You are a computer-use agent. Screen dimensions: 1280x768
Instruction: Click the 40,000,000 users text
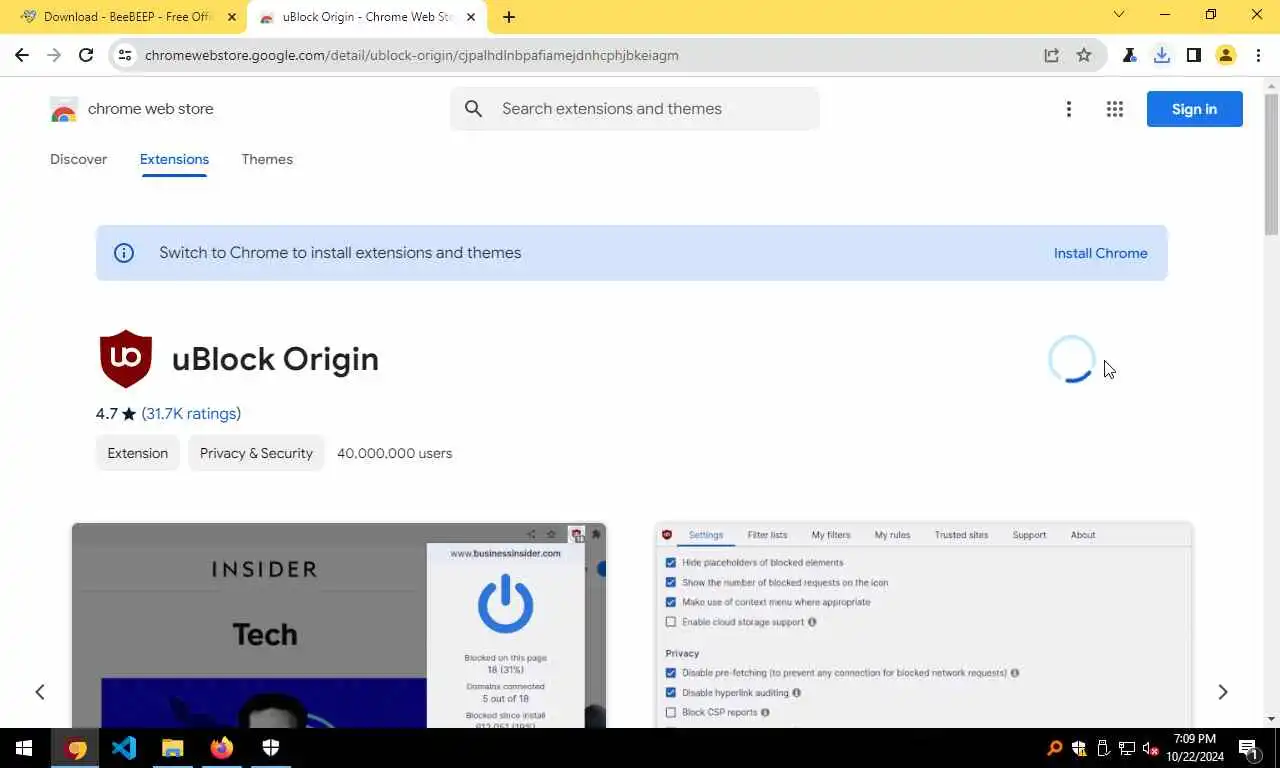(394, 453)
